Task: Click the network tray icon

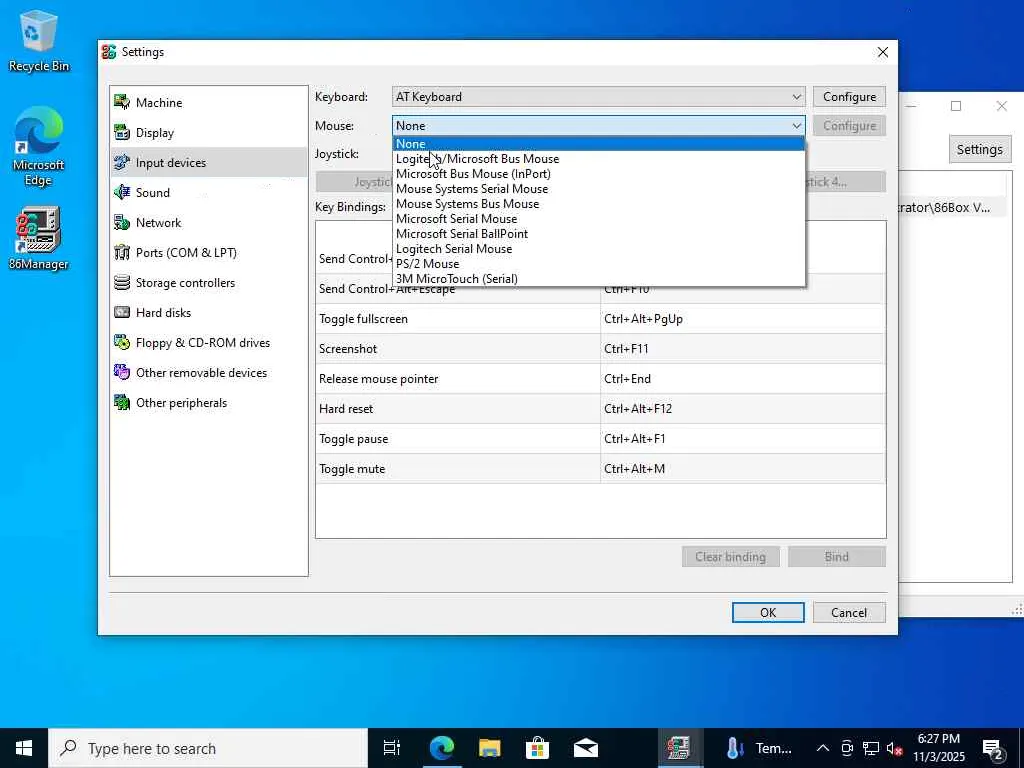Action: point(871,748)
